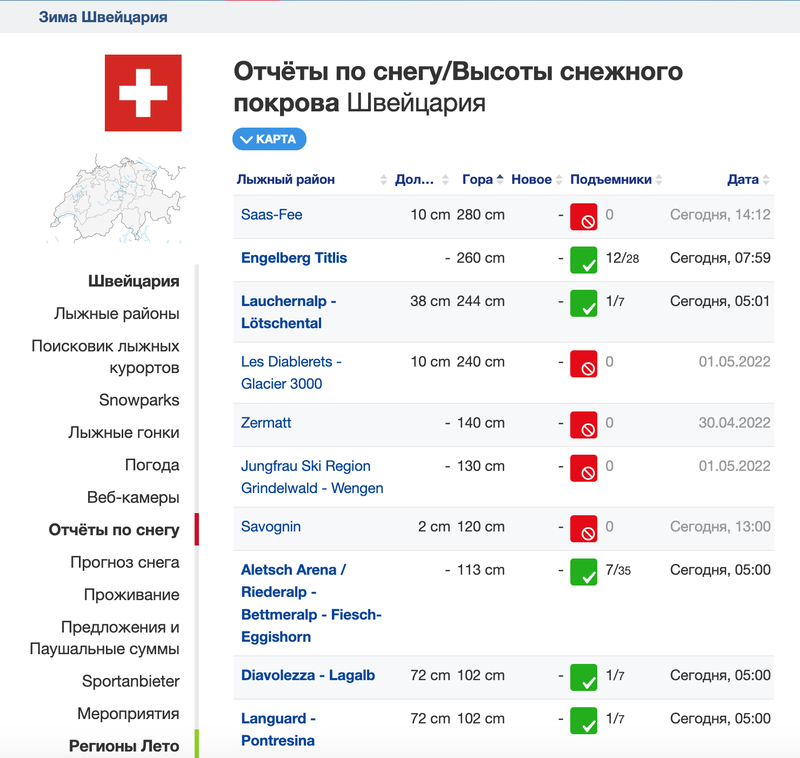Click the 7/35 lifts value

point(618,570)
